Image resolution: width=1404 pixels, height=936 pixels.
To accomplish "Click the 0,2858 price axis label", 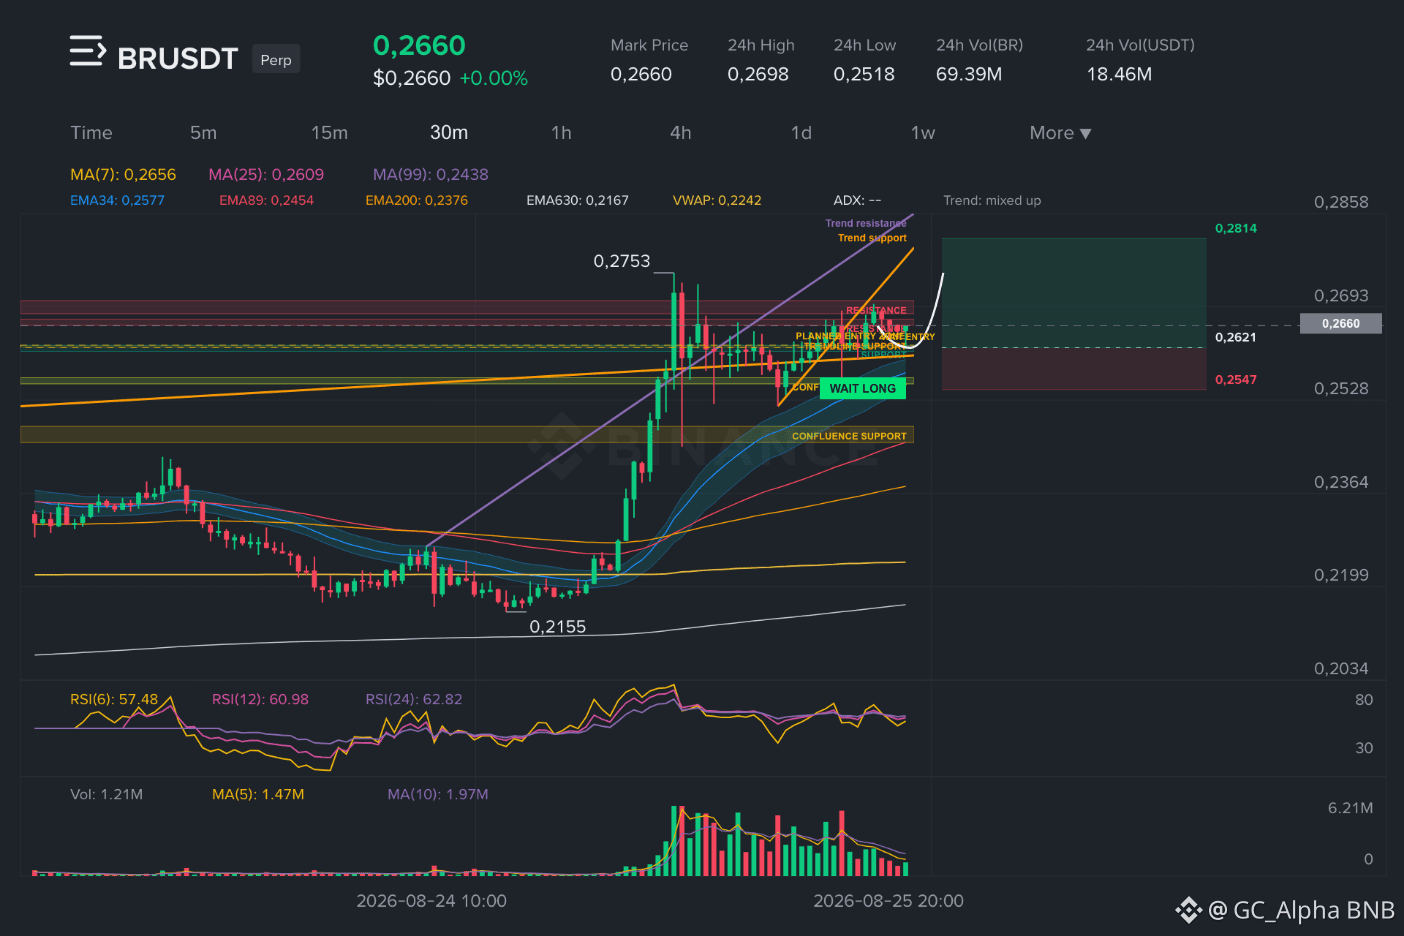I will (1341, 202).
